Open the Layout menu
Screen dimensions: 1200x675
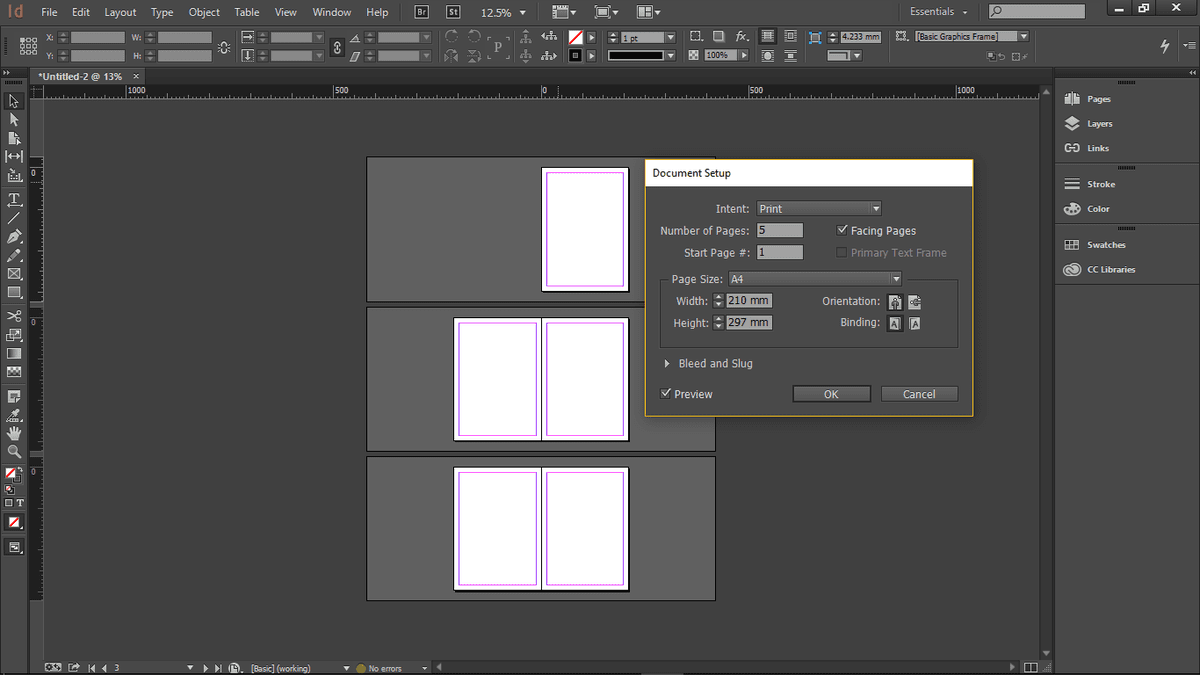point(120,13)
